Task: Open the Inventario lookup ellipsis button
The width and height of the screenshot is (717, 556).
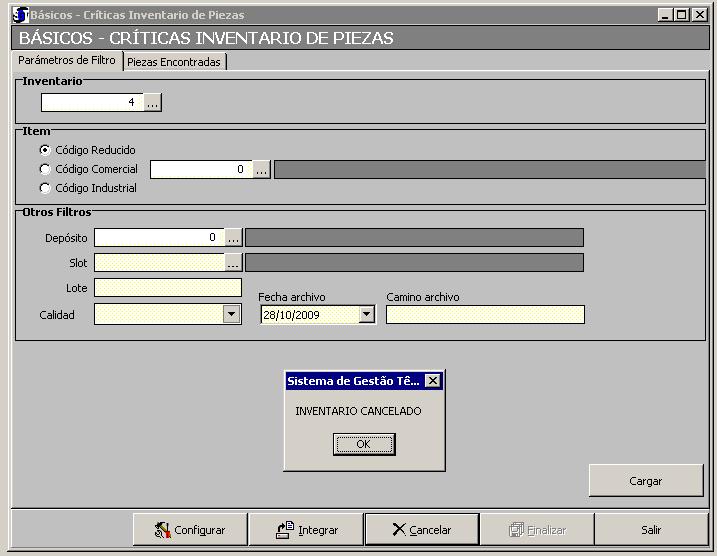Action: (152, 102)
